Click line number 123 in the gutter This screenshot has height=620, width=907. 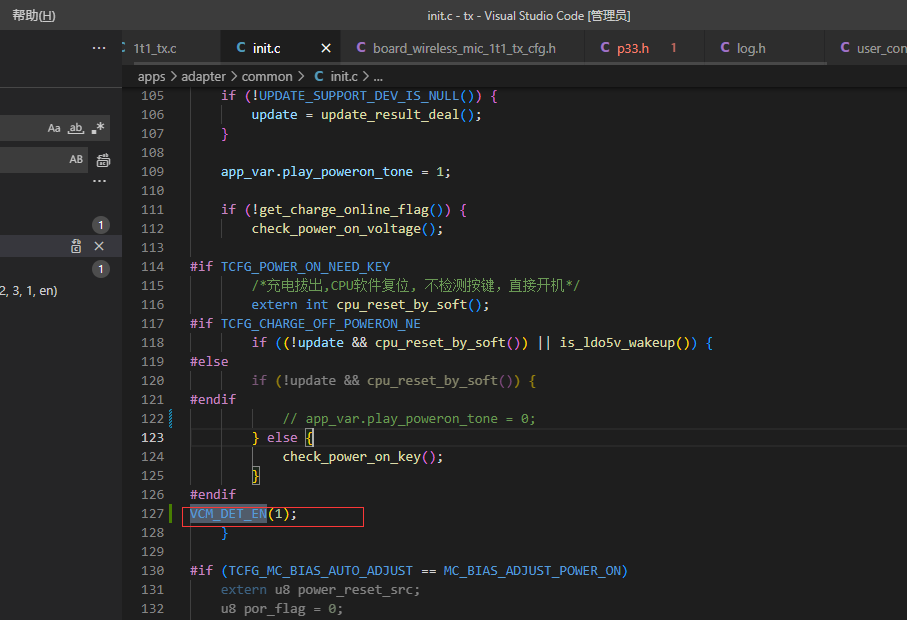tap(153, 438)
